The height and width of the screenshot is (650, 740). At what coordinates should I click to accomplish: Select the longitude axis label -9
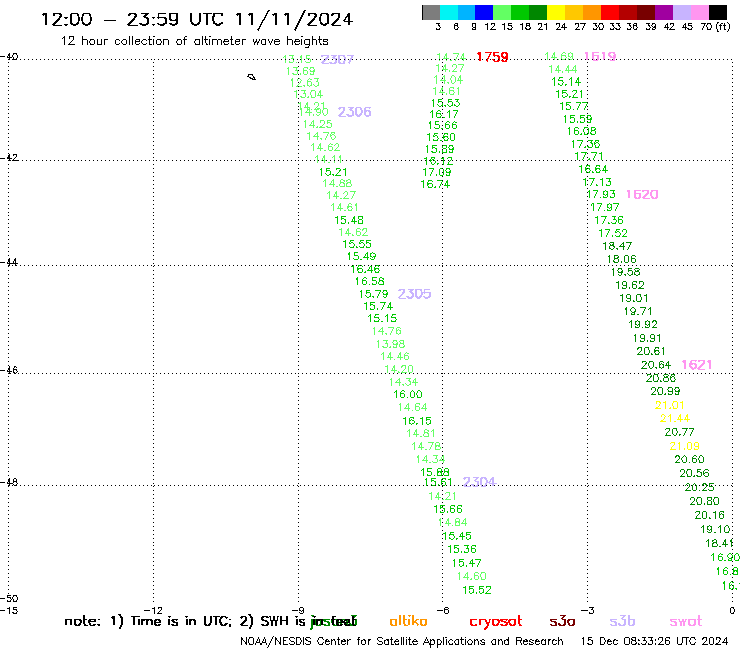[x=298, y=611]
